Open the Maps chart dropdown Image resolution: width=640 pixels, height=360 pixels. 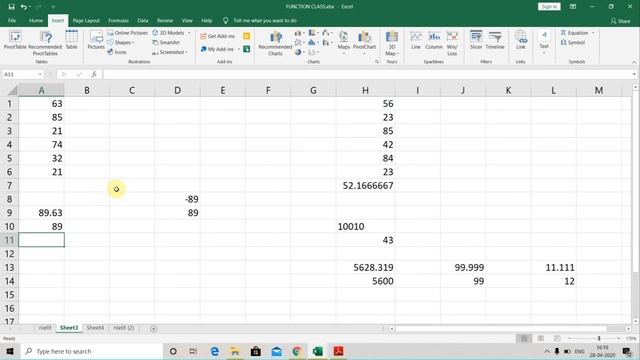click(344, 43)
